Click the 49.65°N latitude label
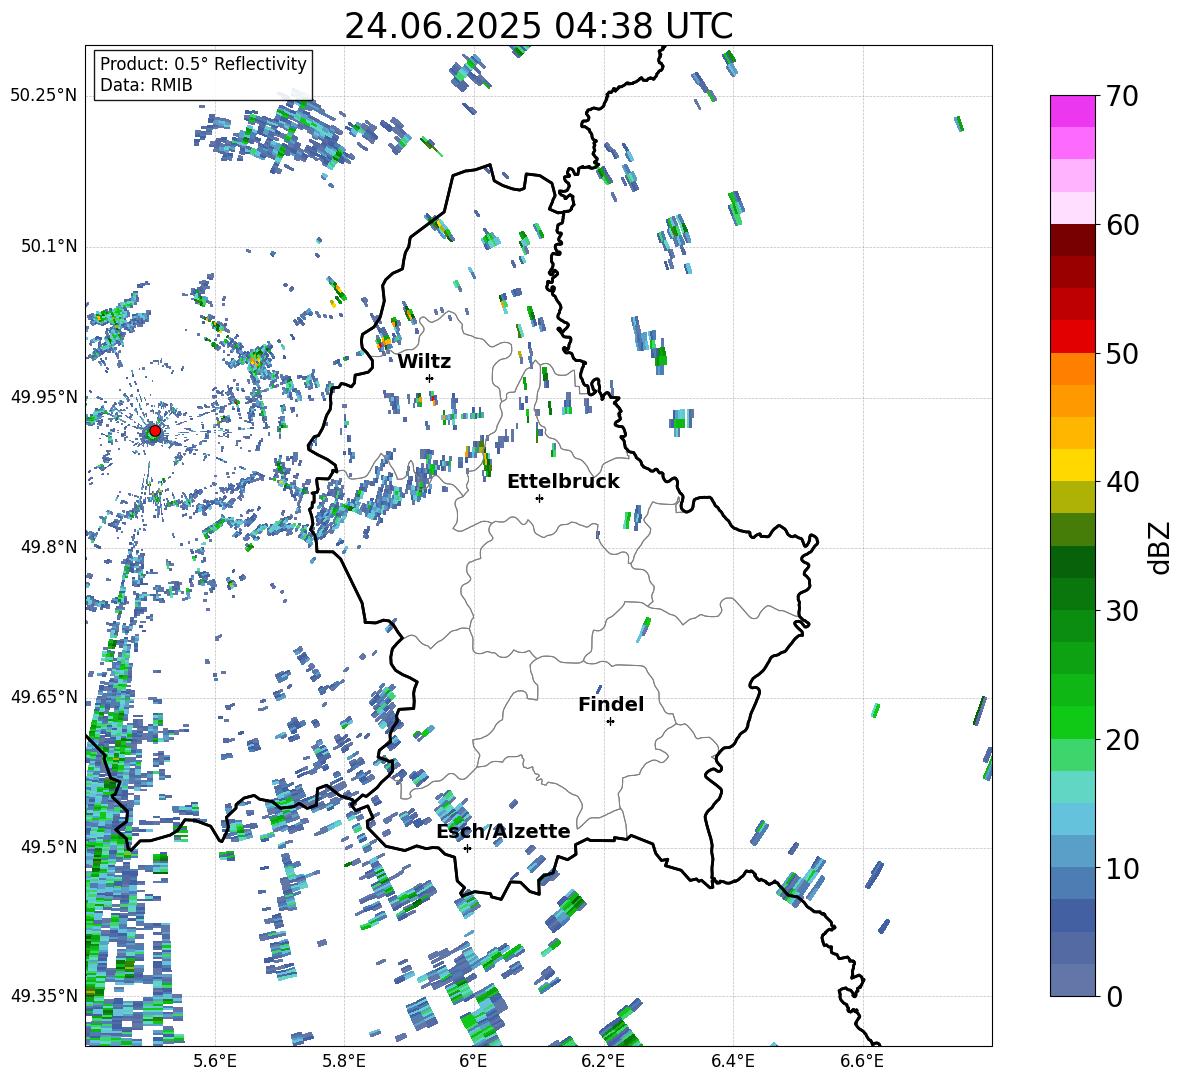1184x1081 pixels. click(44, 696)
